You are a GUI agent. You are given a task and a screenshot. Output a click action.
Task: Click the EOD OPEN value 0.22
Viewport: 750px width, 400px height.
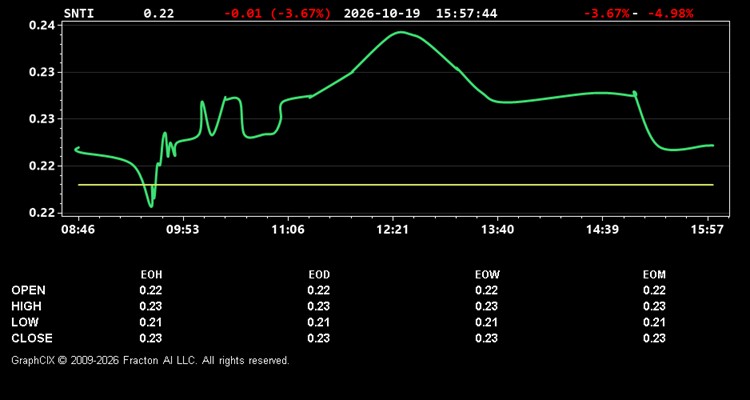pos(319,290)
